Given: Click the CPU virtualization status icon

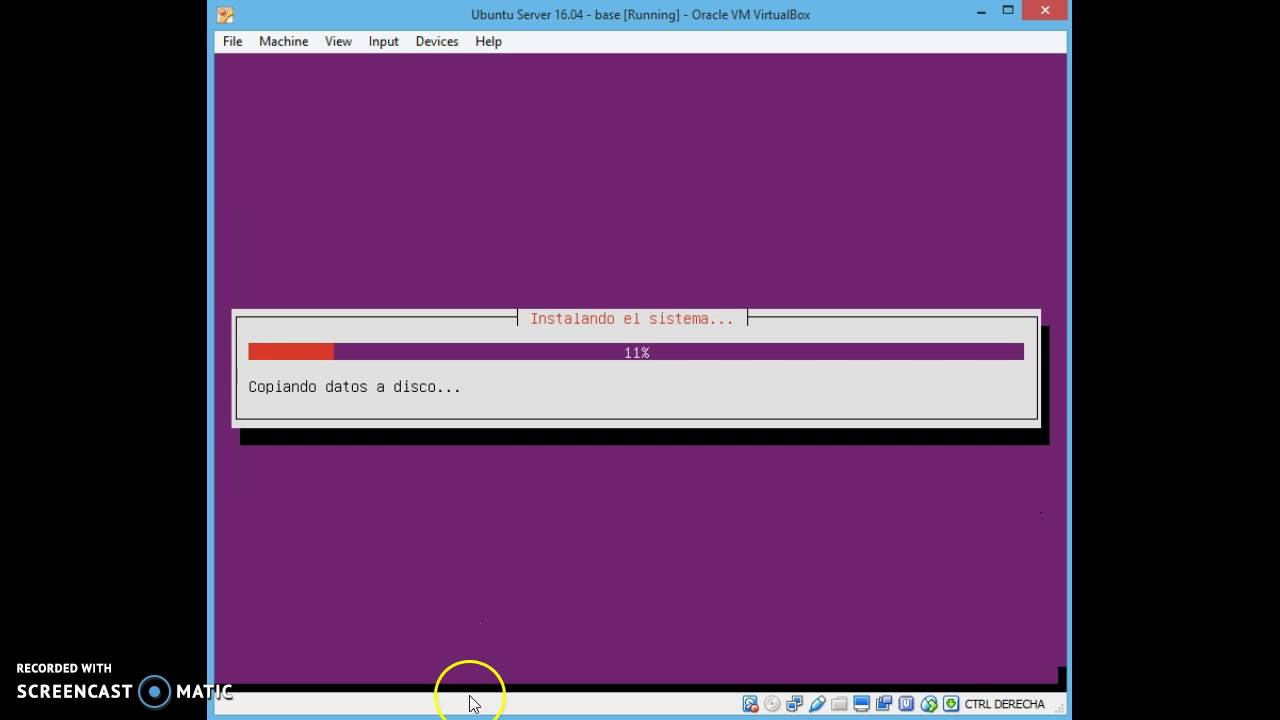Looking at the screenshot, I should point(906,704).
